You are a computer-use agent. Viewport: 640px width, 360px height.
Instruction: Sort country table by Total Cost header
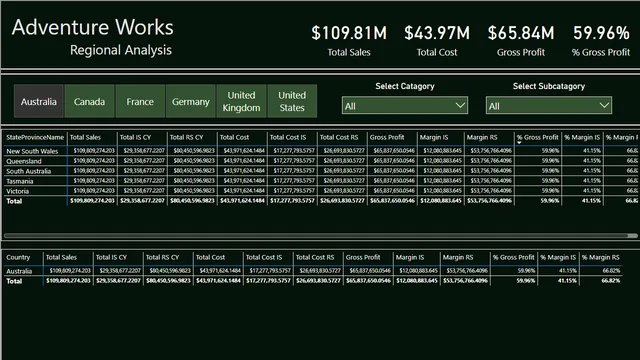(210, 258)
